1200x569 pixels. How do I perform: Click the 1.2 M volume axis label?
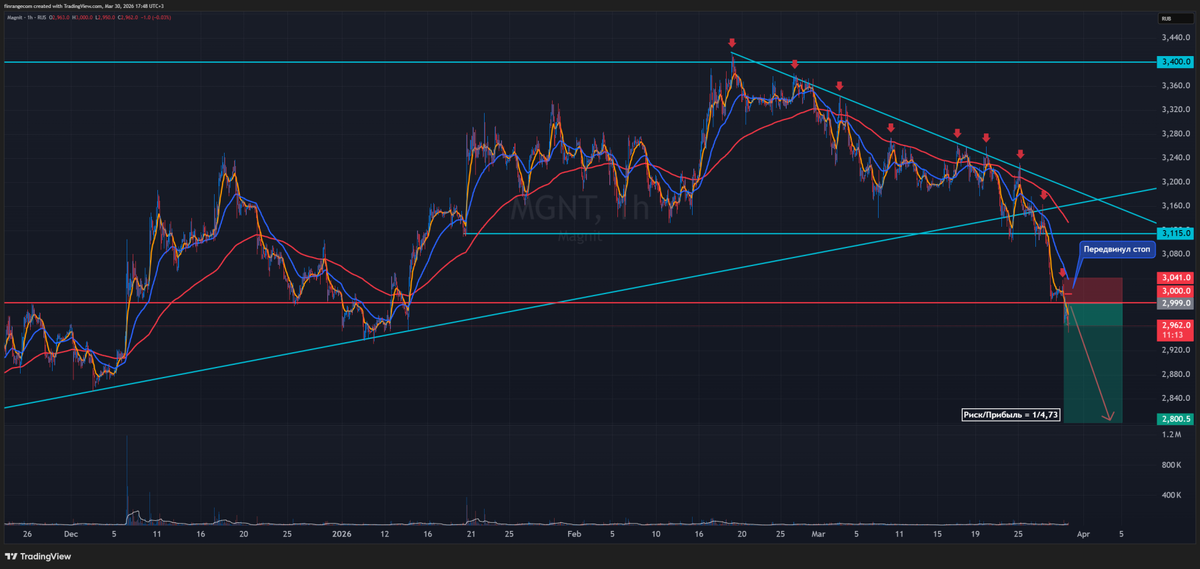click(1171, 436)
